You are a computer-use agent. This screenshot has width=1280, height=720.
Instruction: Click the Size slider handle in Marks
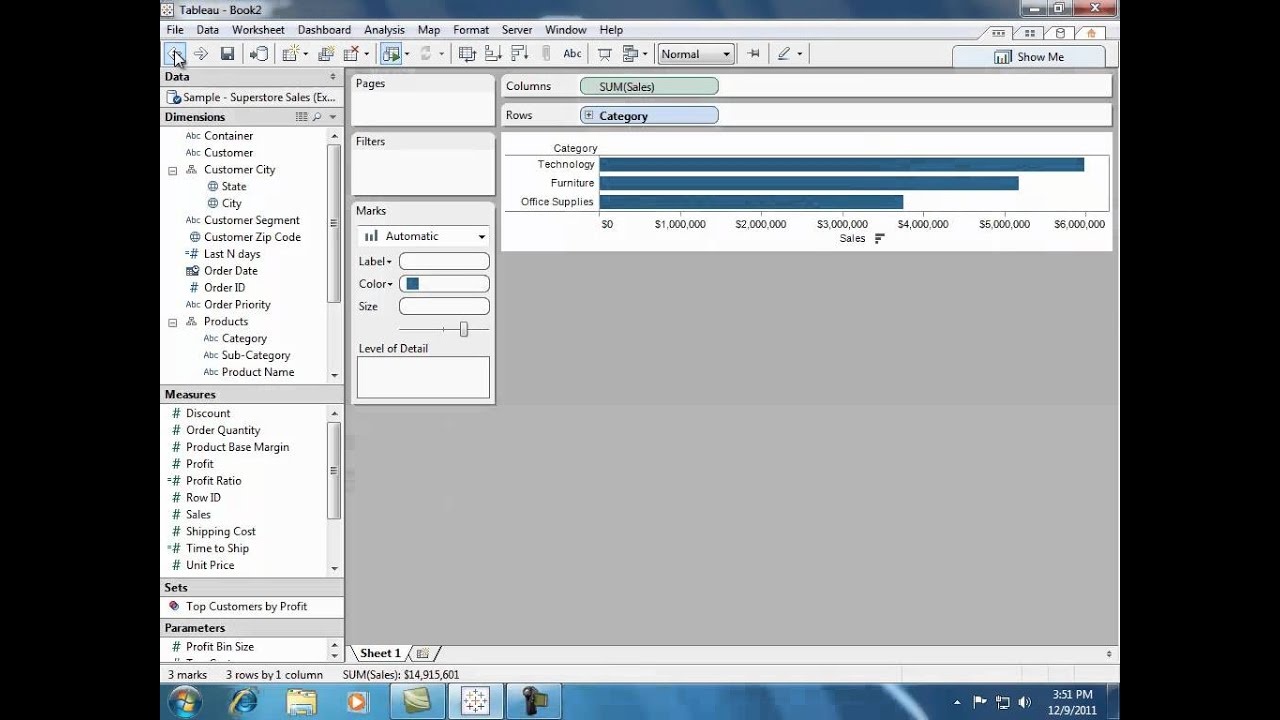point(463,329)
